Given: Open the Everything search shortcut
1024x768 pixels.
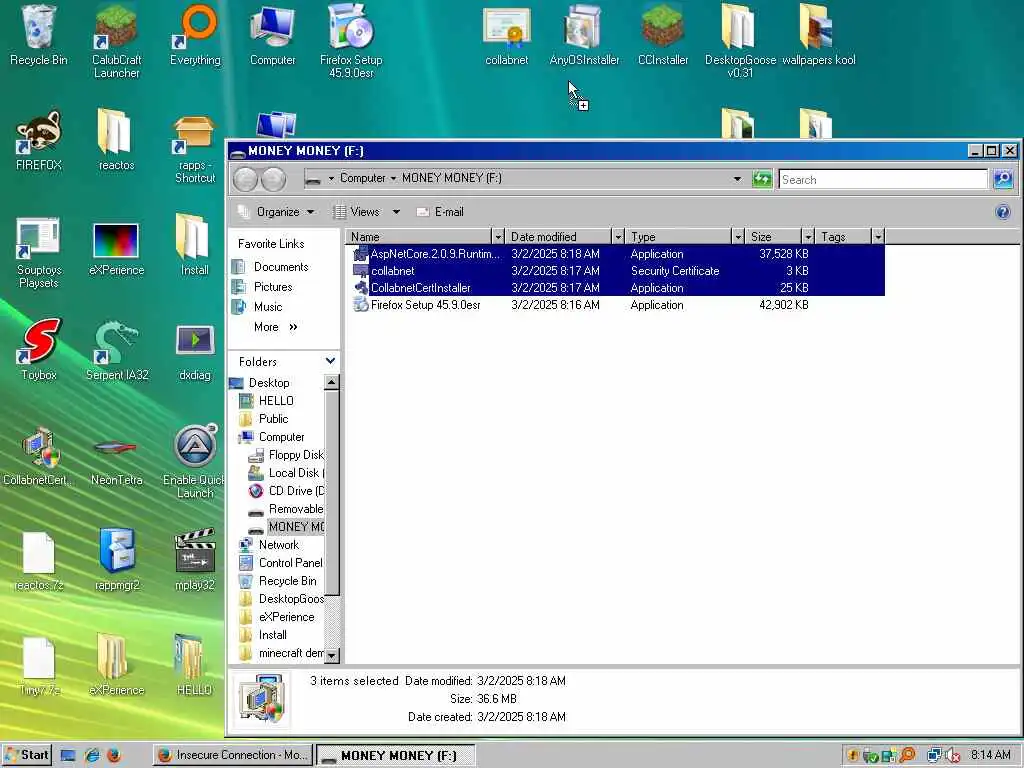Looking at the screenshot, I should [x=195, y=36].
